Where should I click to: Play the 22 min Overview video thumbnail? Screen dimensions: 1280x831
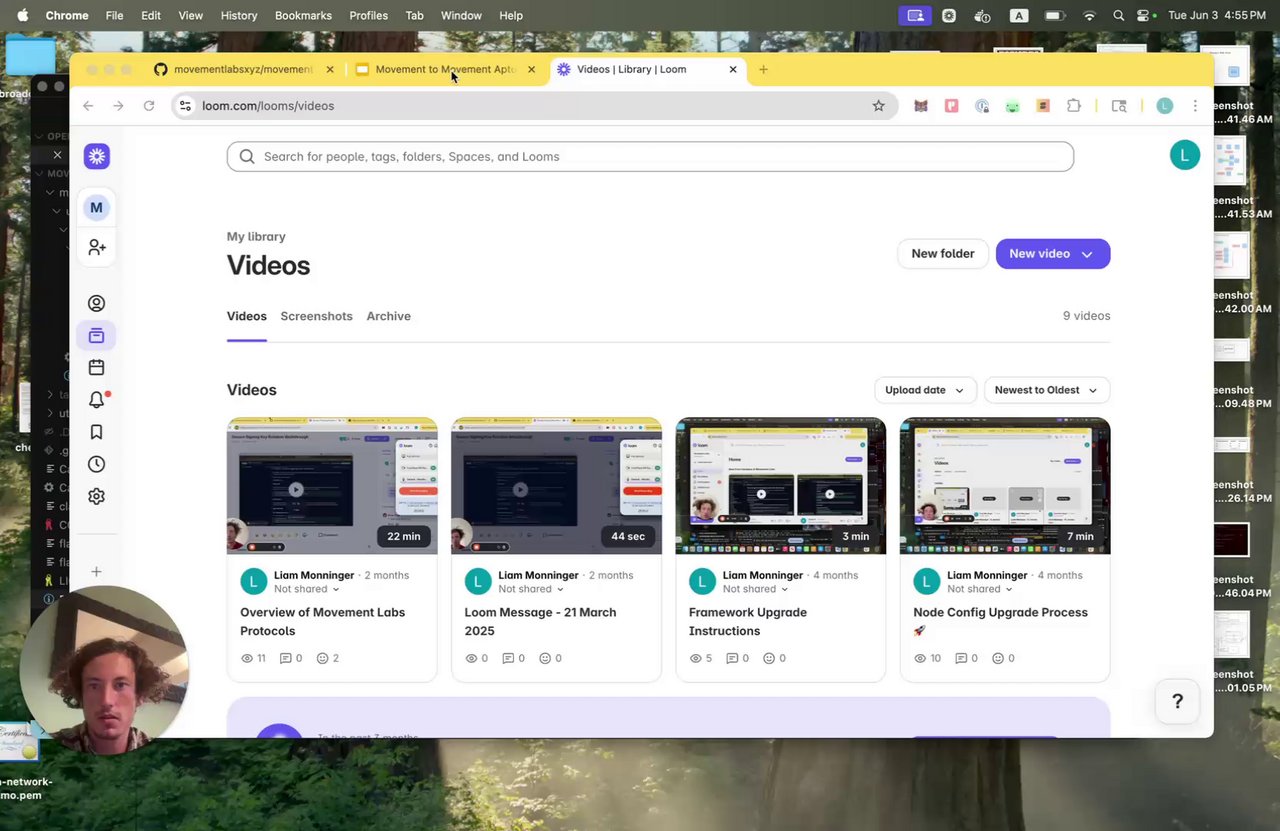point(332,486)
